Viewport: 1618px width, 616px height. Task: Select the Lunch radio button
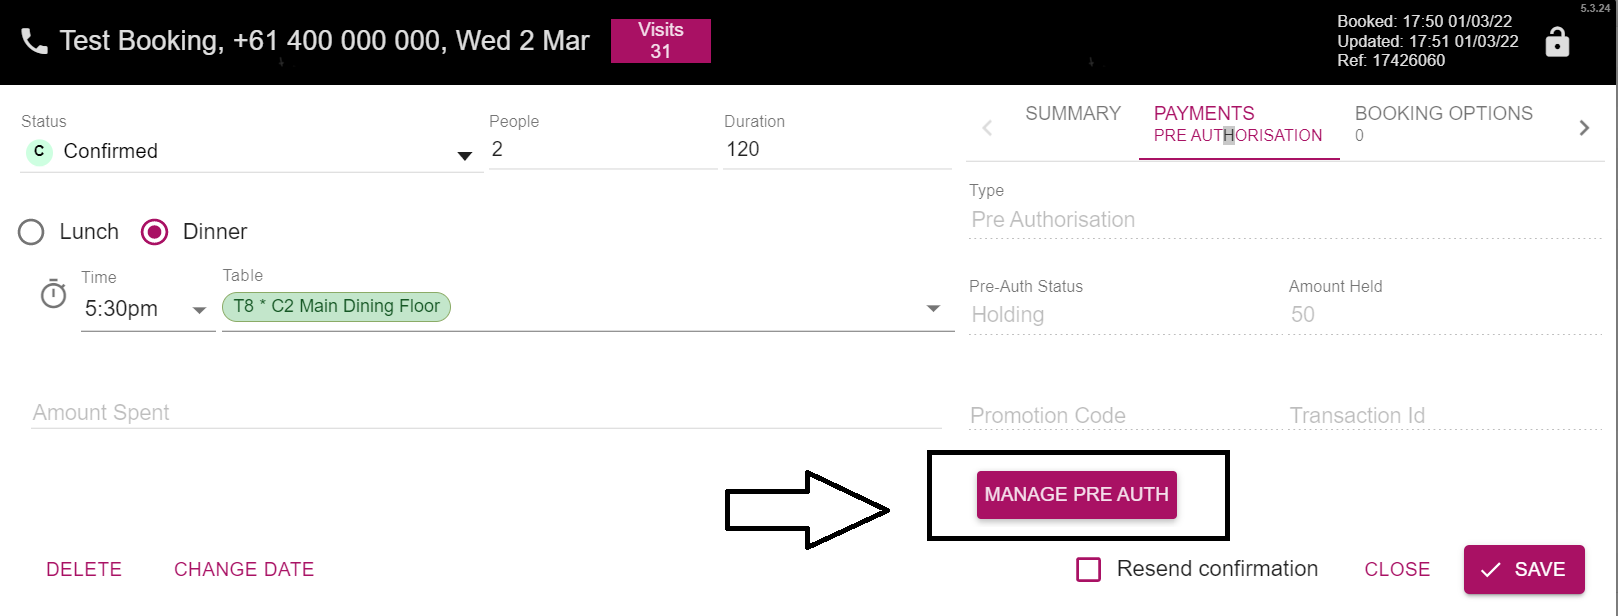tap(31, 231)
